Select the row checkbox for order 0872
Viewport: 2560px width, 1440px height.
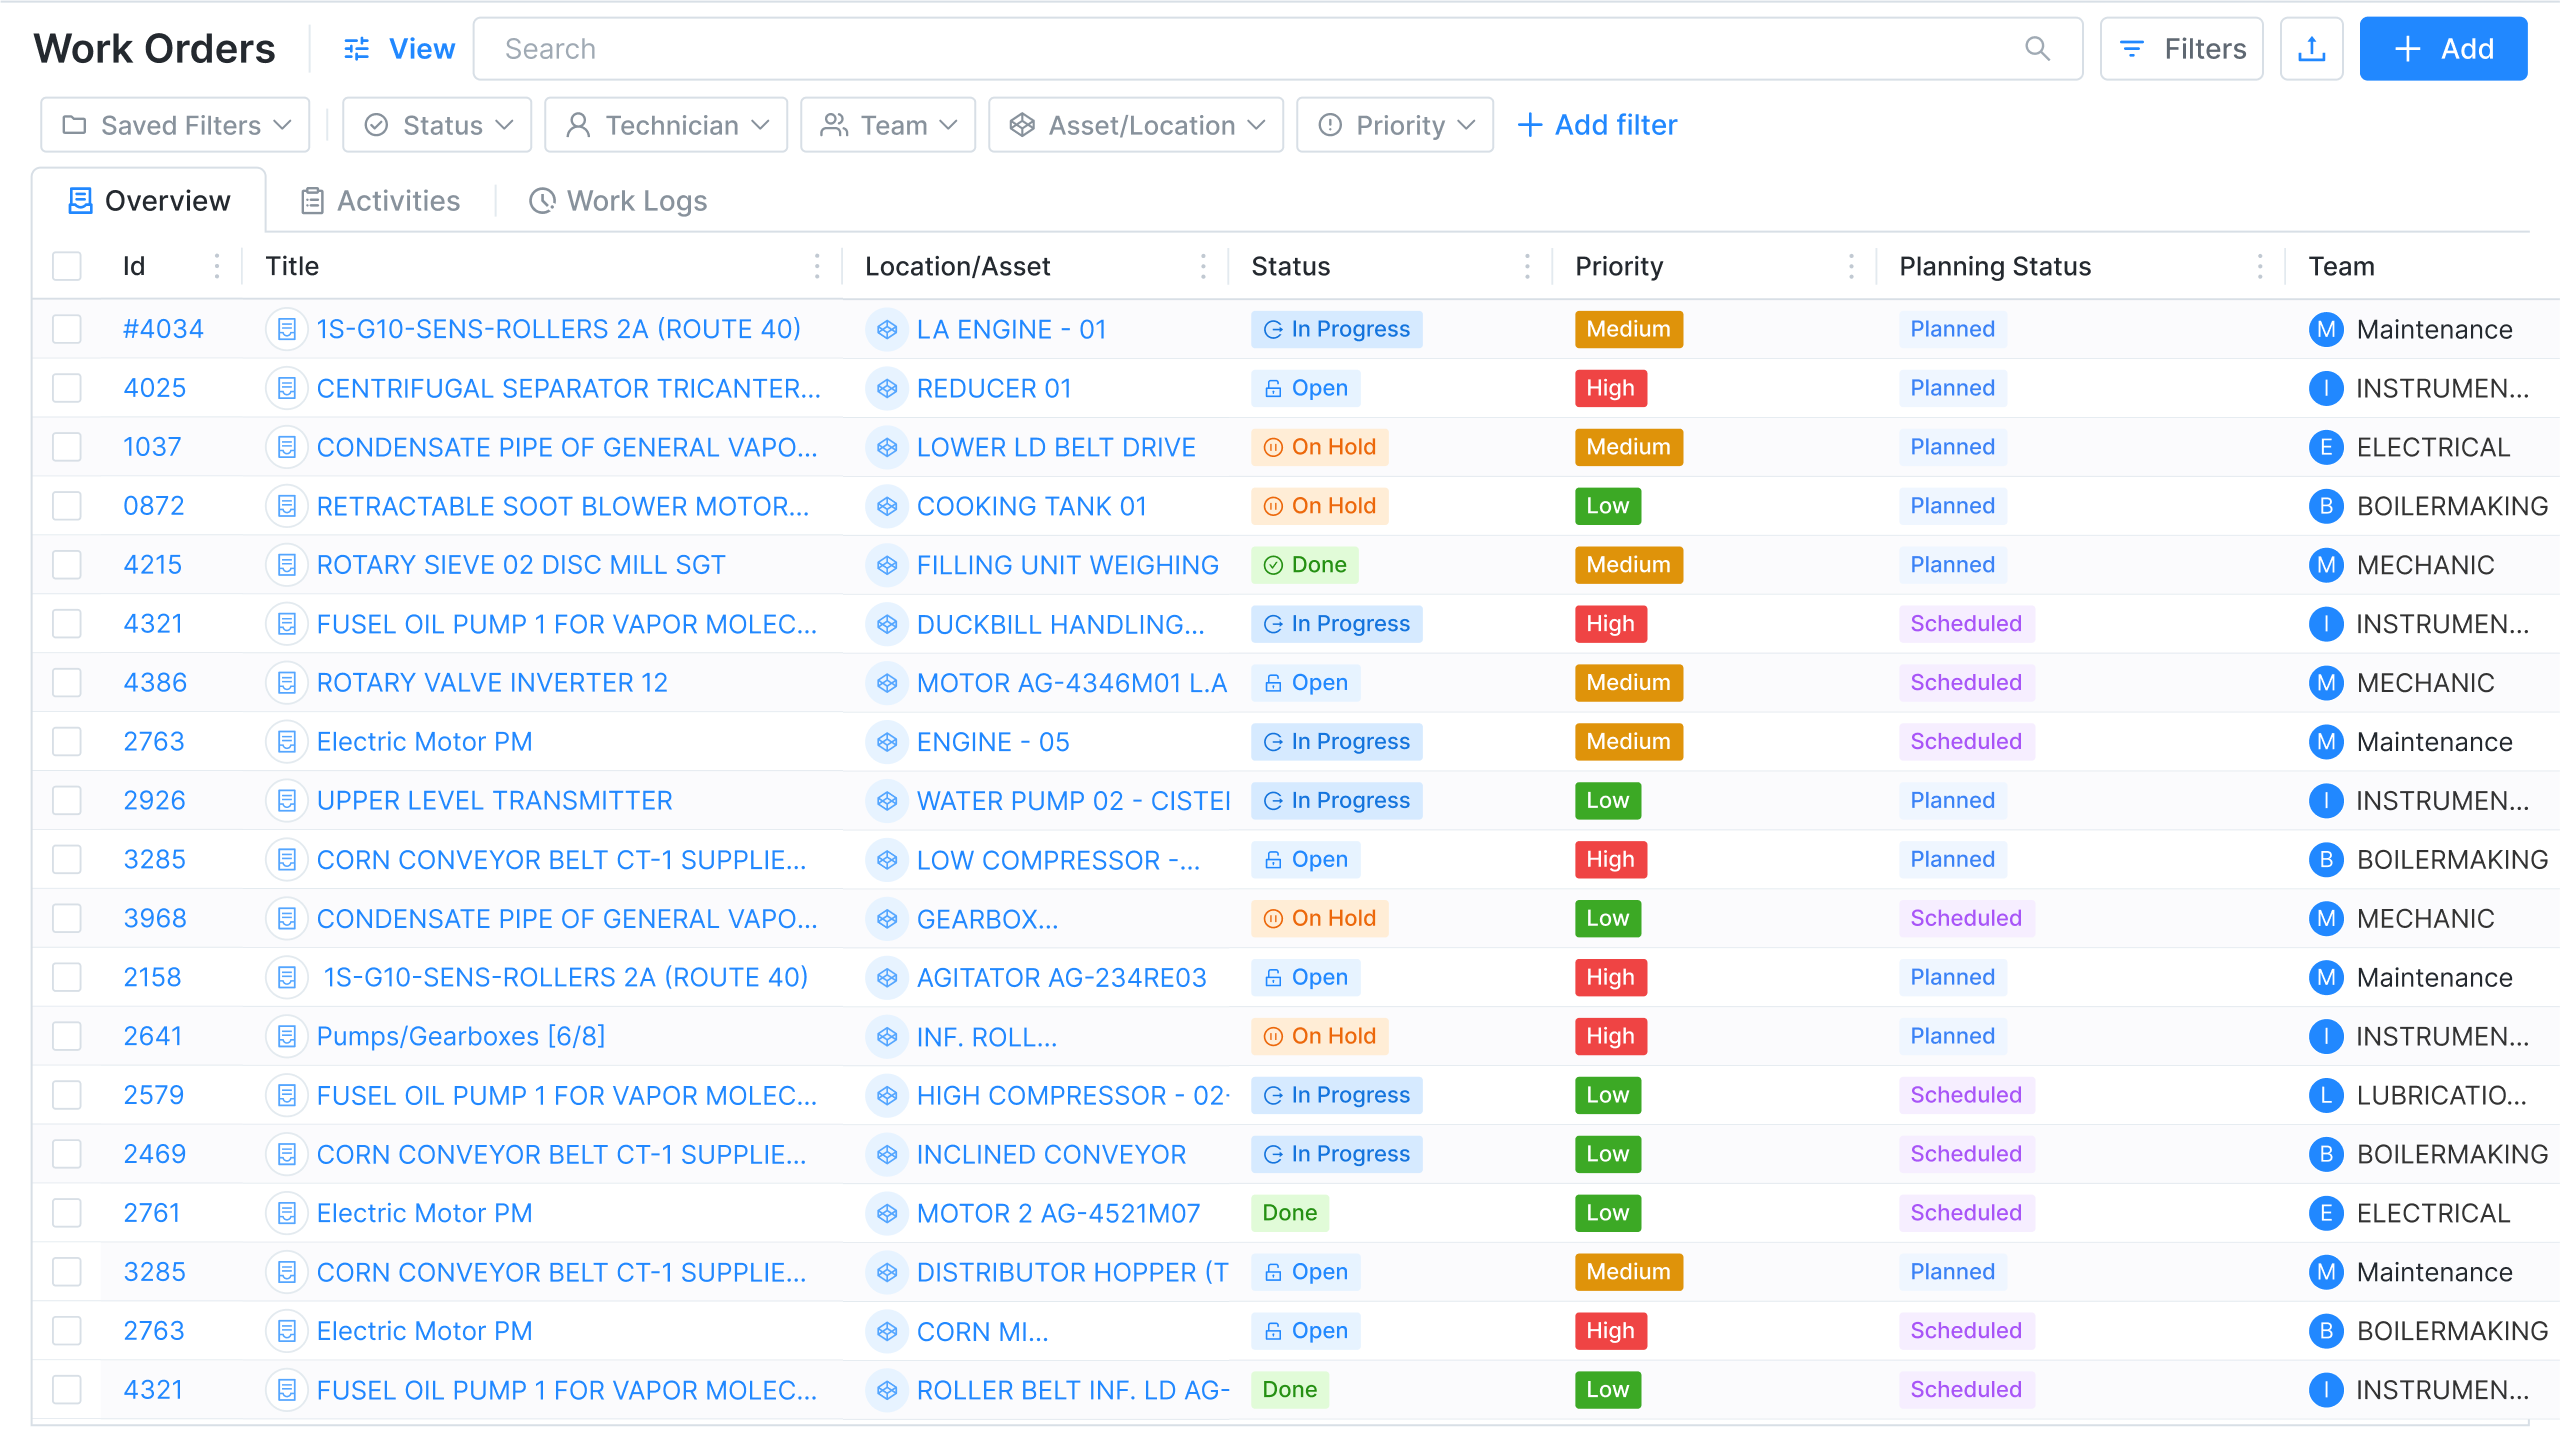[x=66, y=505]
